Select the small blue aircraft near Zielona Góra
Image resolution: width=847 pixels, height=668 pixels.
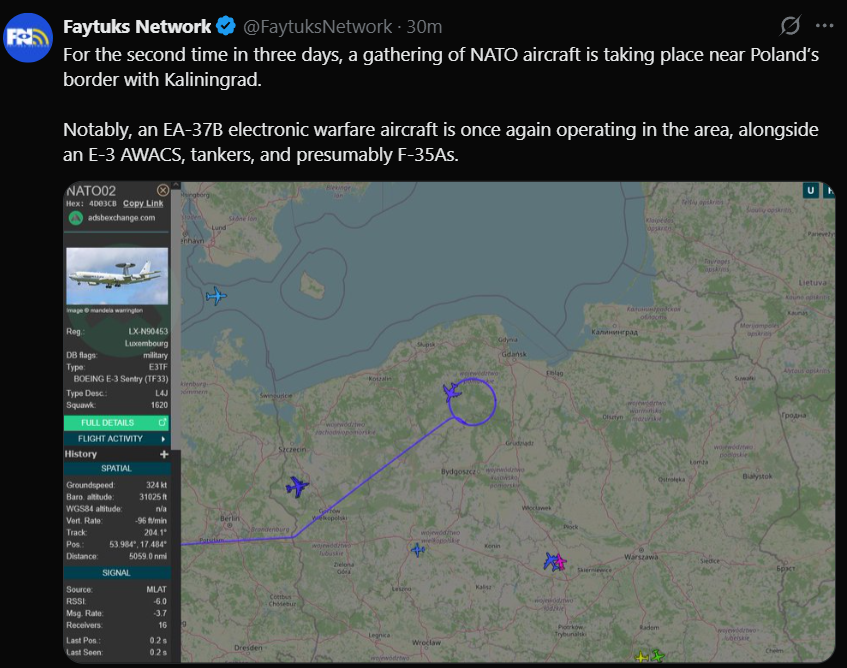tap(418, 550)
